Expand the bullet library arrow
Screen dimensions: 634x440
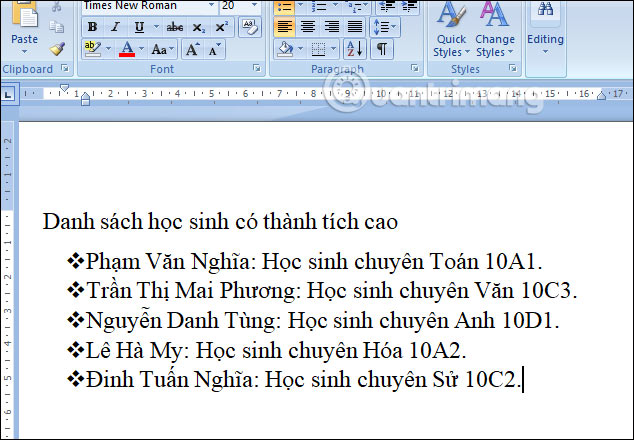300,5
